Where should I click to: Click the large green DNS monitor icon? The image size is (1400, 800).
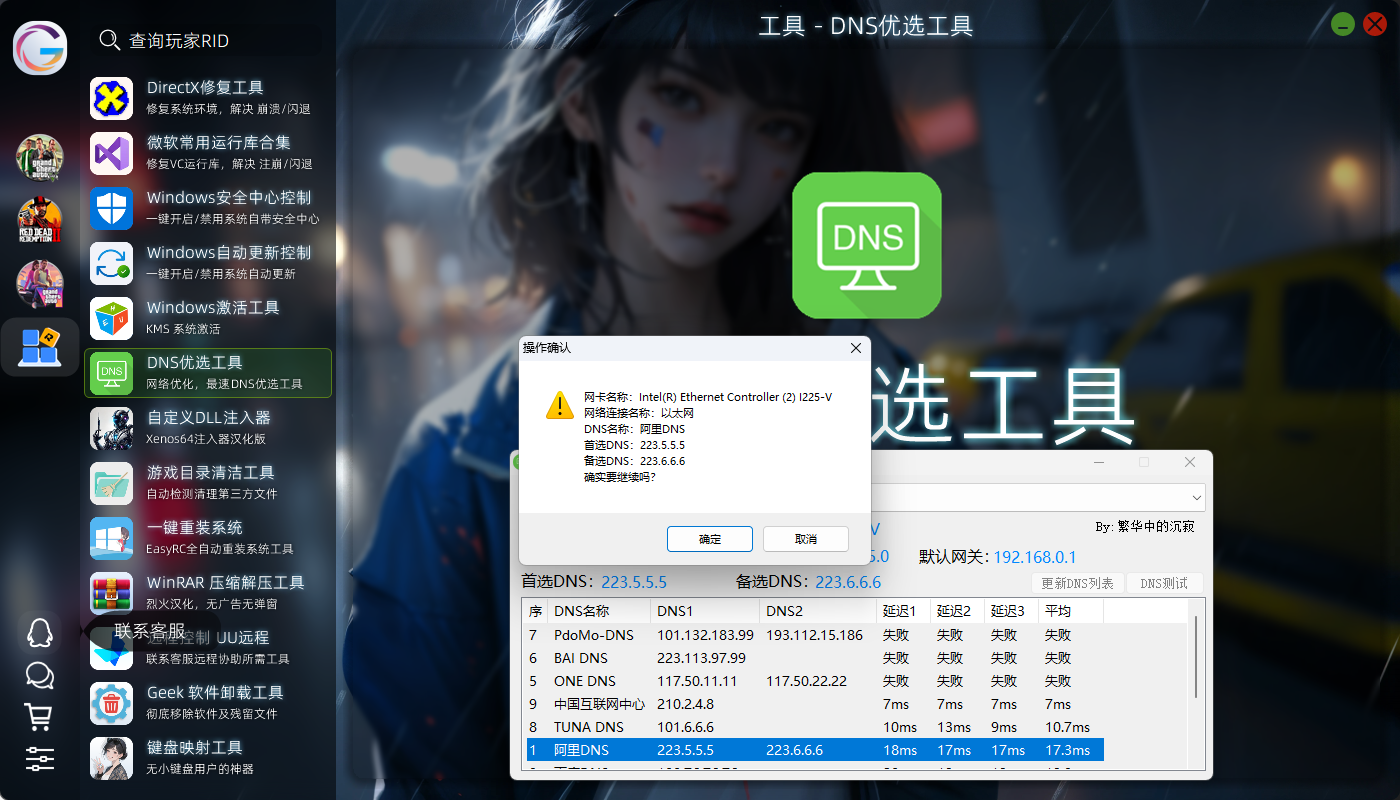[866, 245]
